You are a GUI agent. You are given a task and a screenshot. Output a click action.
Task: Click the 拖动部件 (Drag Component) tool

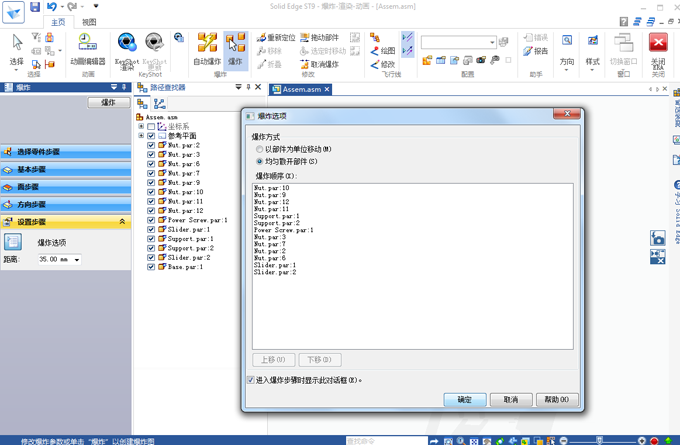320,38
